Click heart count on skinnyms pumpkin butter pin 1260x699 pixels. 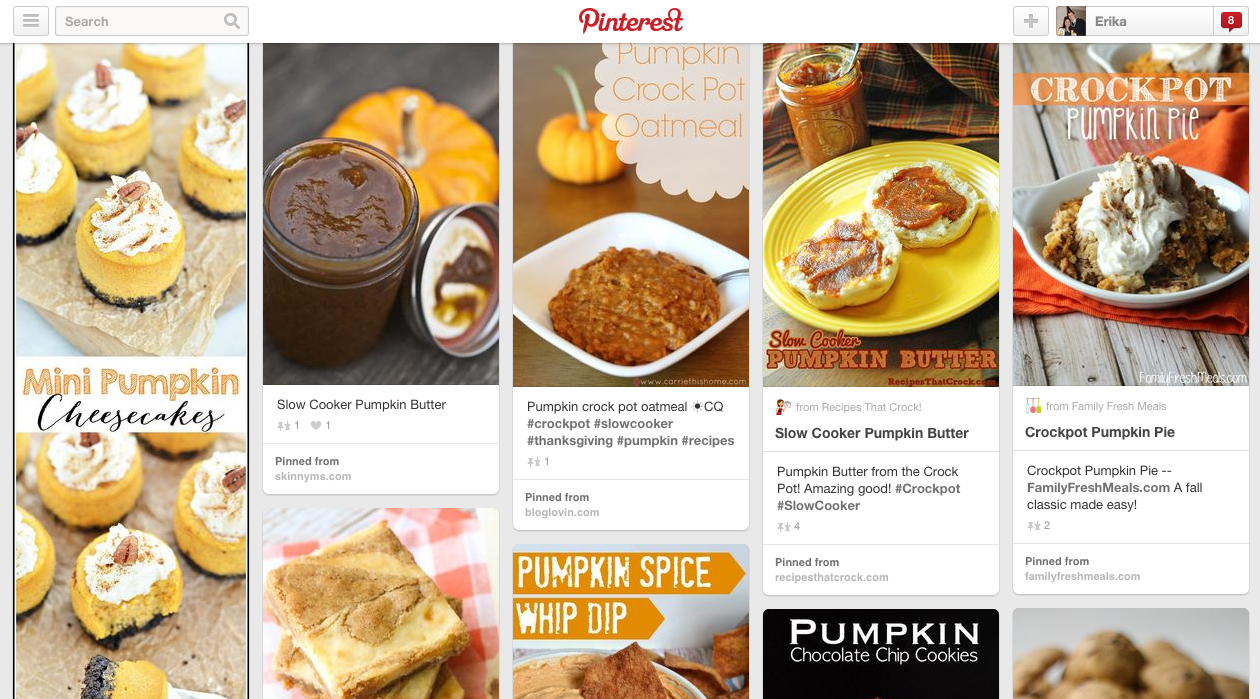click(320, 426)
